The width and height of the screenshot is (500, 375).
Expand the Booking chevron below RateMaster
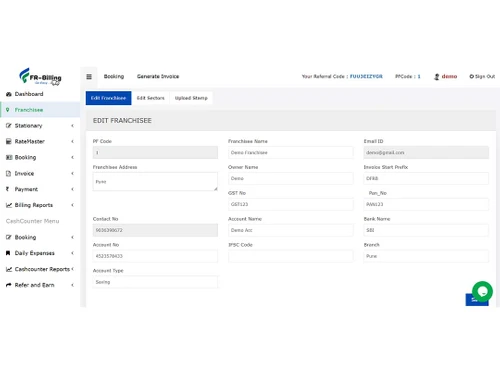pyautogui.click(x=72, y=157)
